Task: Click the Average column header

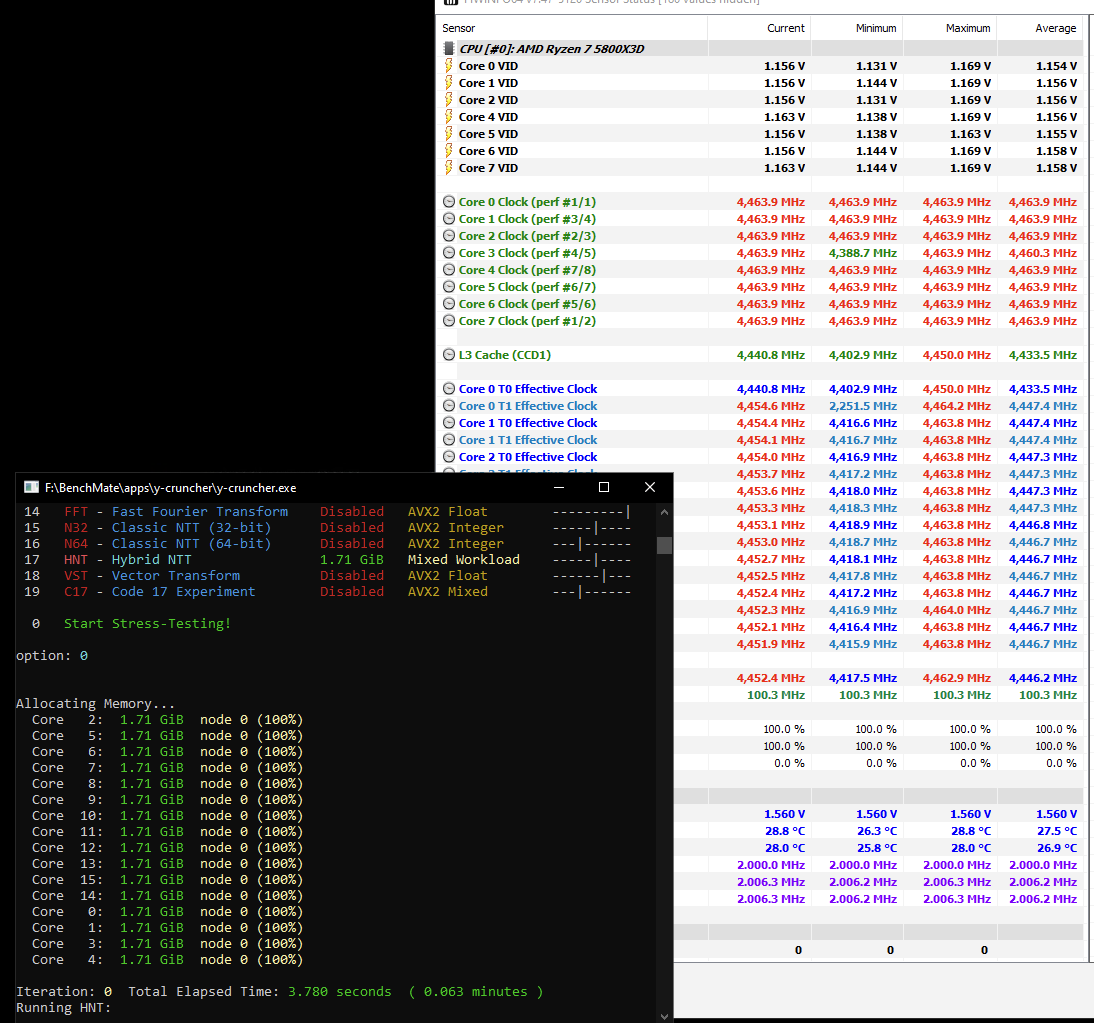Action: (1056, 28)
